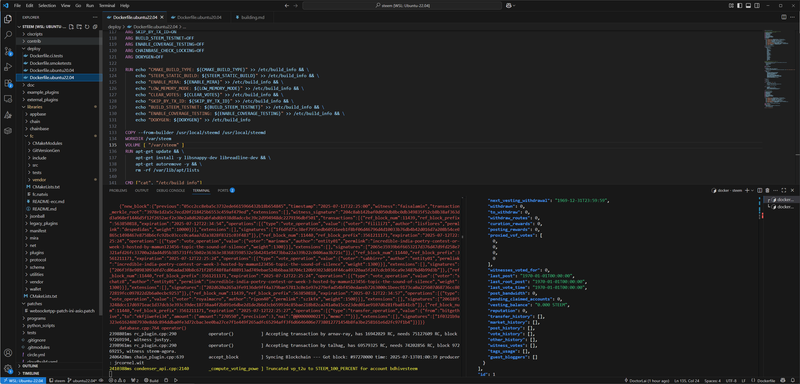Image resolution: width=800 pixels, height=384 pixels.
Task: Collapse all folders in Explorer
Action: [x=95, y=27]
